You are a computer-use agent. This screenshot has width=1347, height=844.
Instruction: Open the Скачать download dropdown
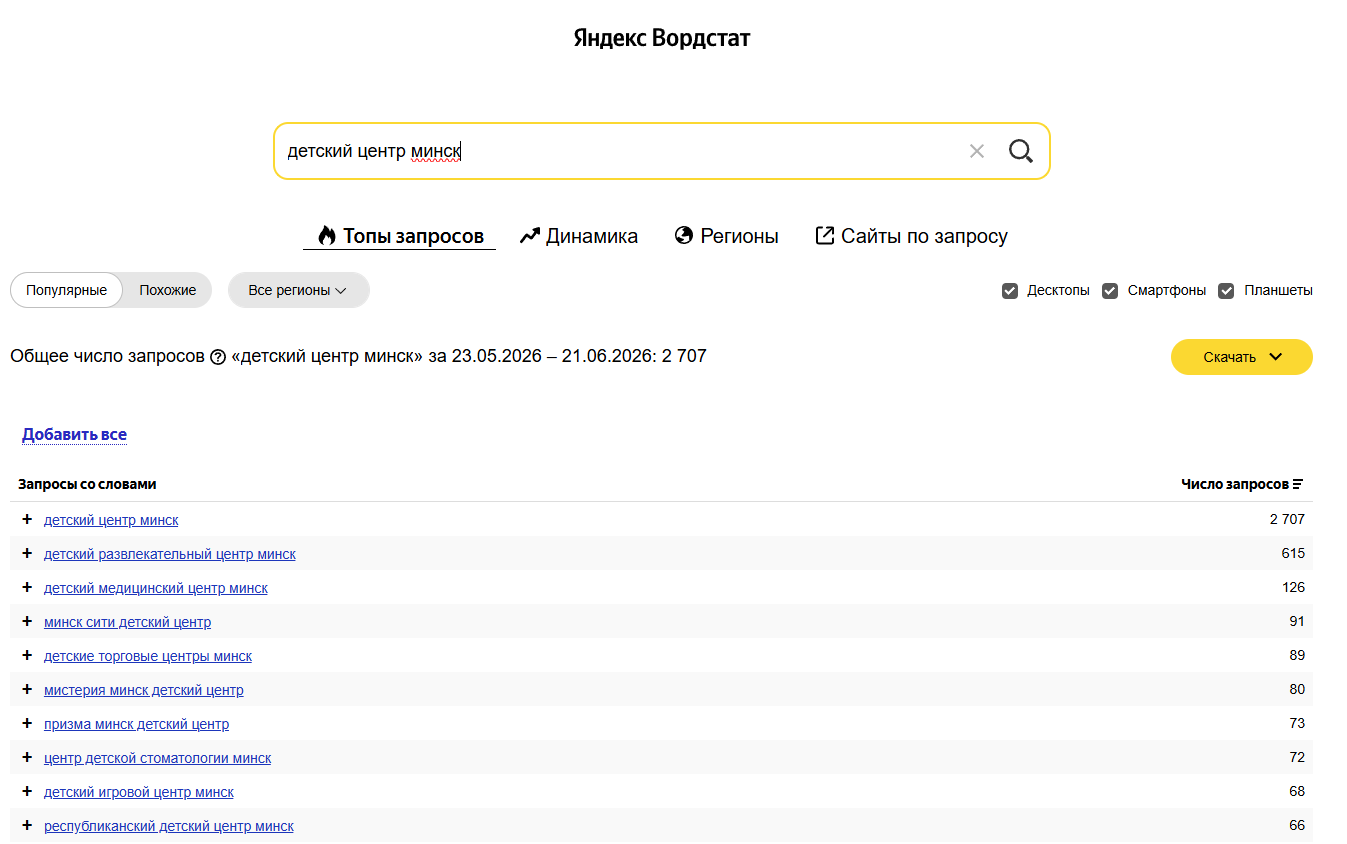1242,357
